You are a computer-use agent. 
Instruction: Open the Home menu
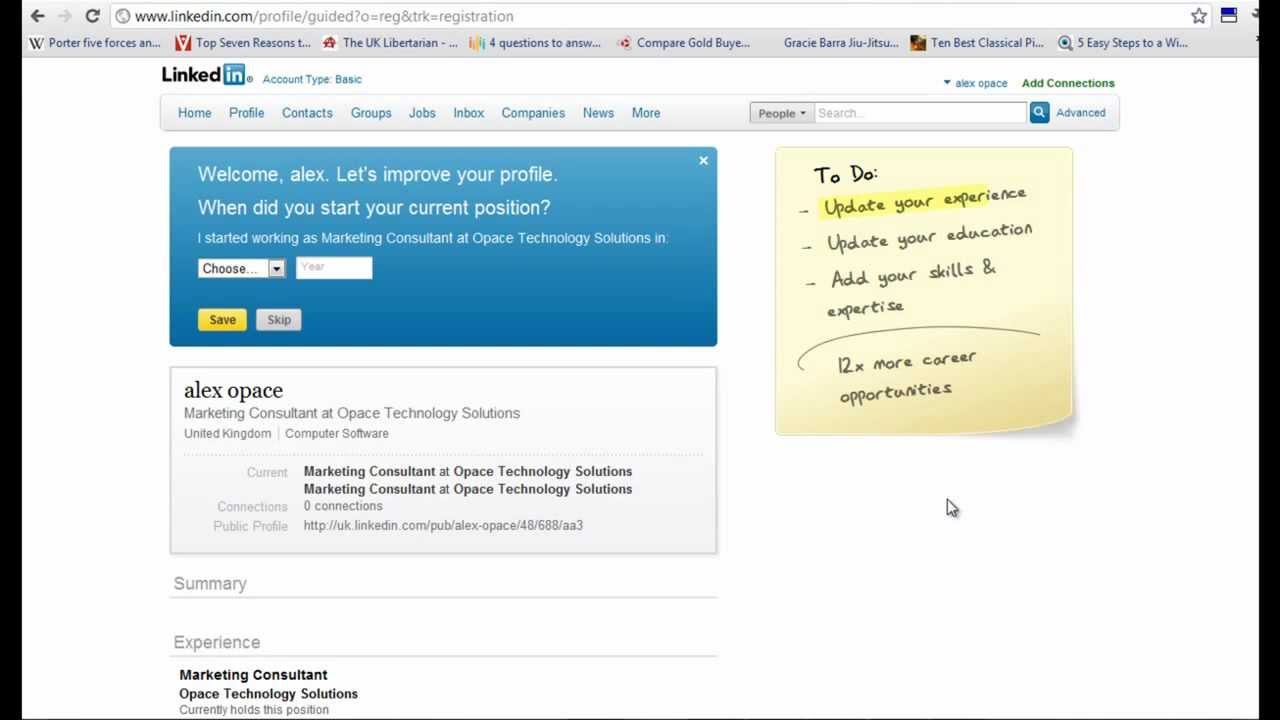pyautogui.click(x=195, y=113)
